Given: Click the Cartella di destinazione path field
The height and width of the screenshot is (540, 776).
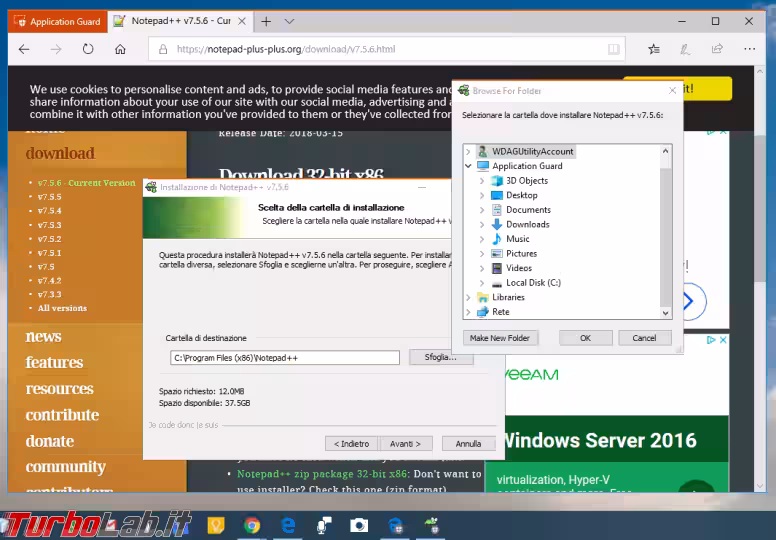Looking at the screenshot, I should coord(284,358).
